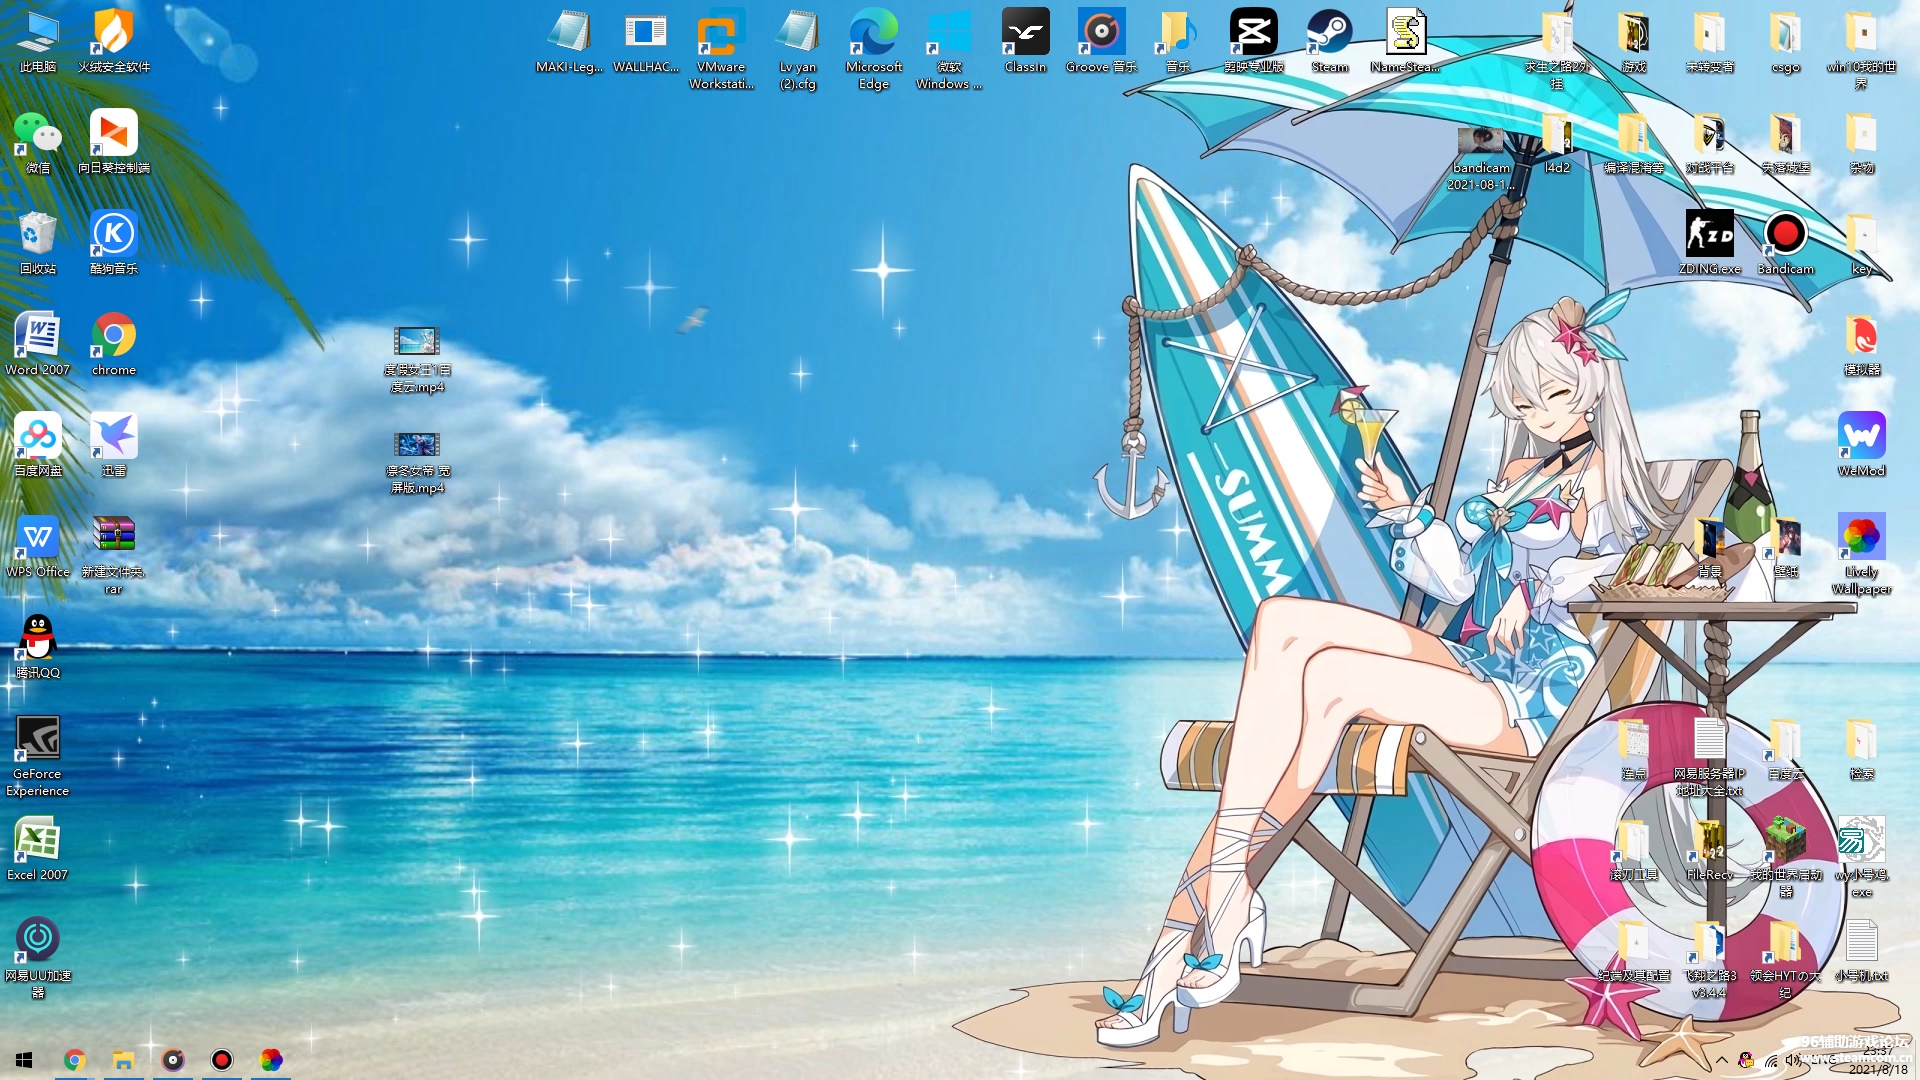
Task: Open the WeMod desktop shortcut
Action: pyautogui.click(x=1861, y=443)
